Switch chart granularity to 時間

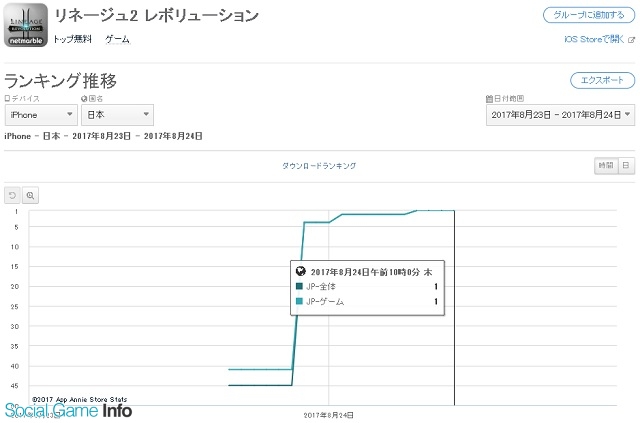tap(606, 165)
